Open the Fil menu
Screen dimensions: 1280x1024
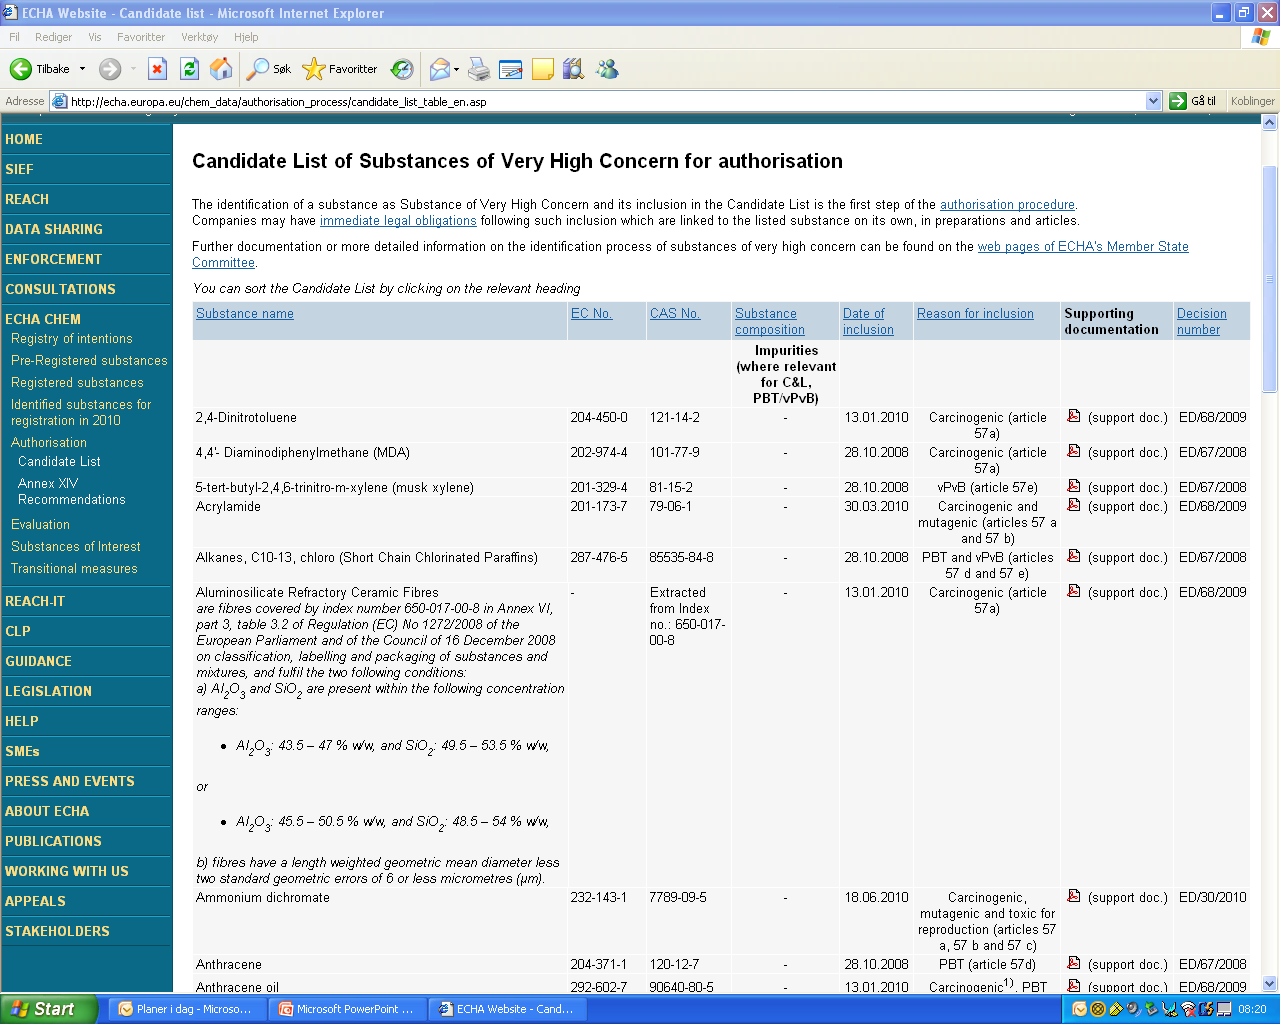coord(15,37)
